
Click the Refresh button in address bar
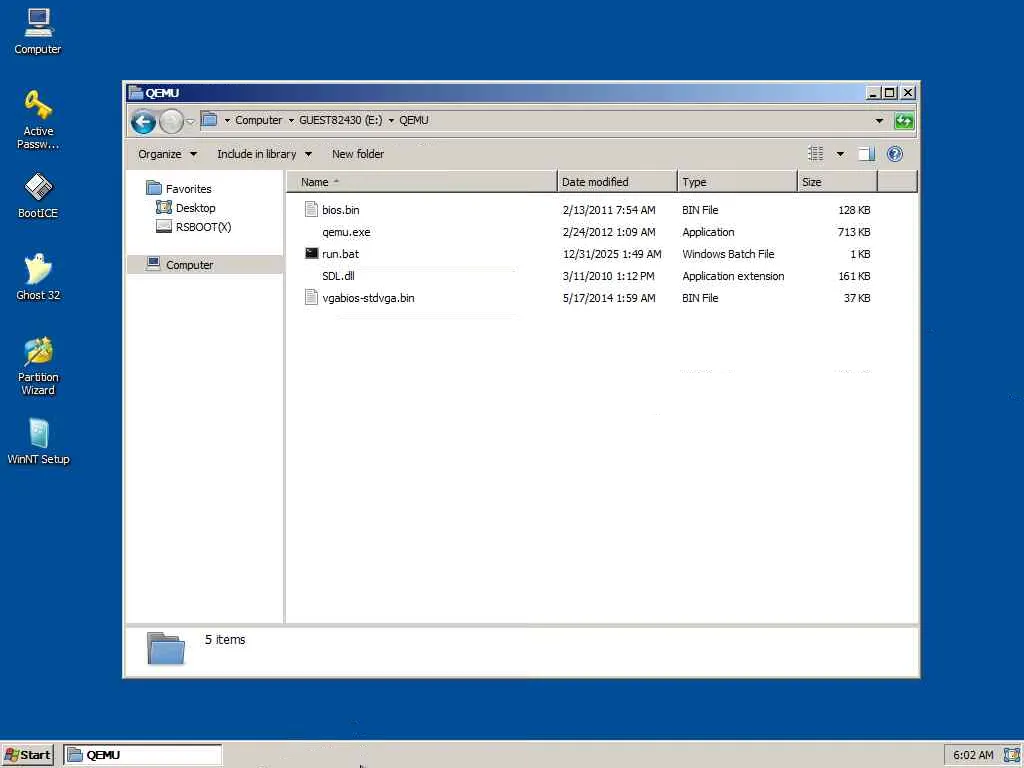[904, 121]
